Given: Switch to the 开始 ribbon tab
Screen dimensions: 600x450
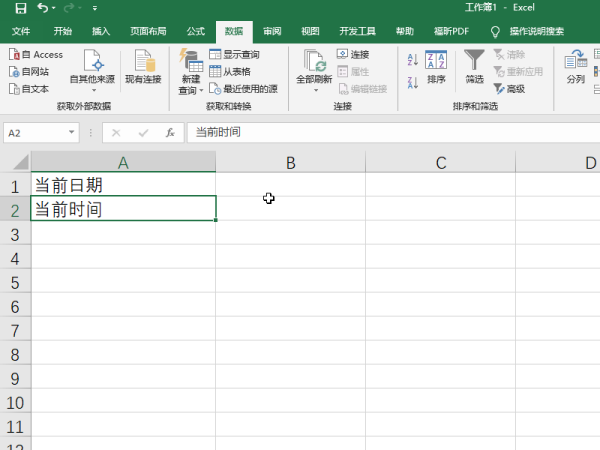Looking at the screenshot, I should tap(62, 31).
